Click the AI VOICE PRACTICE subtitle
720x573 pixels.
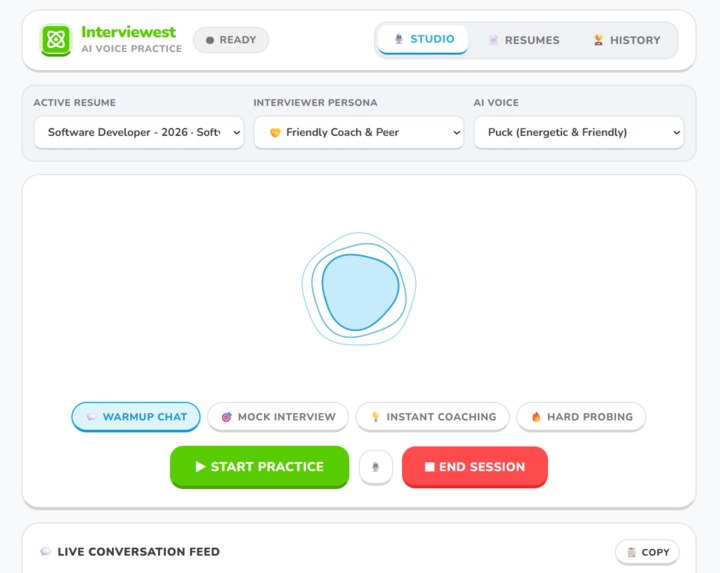132,49
